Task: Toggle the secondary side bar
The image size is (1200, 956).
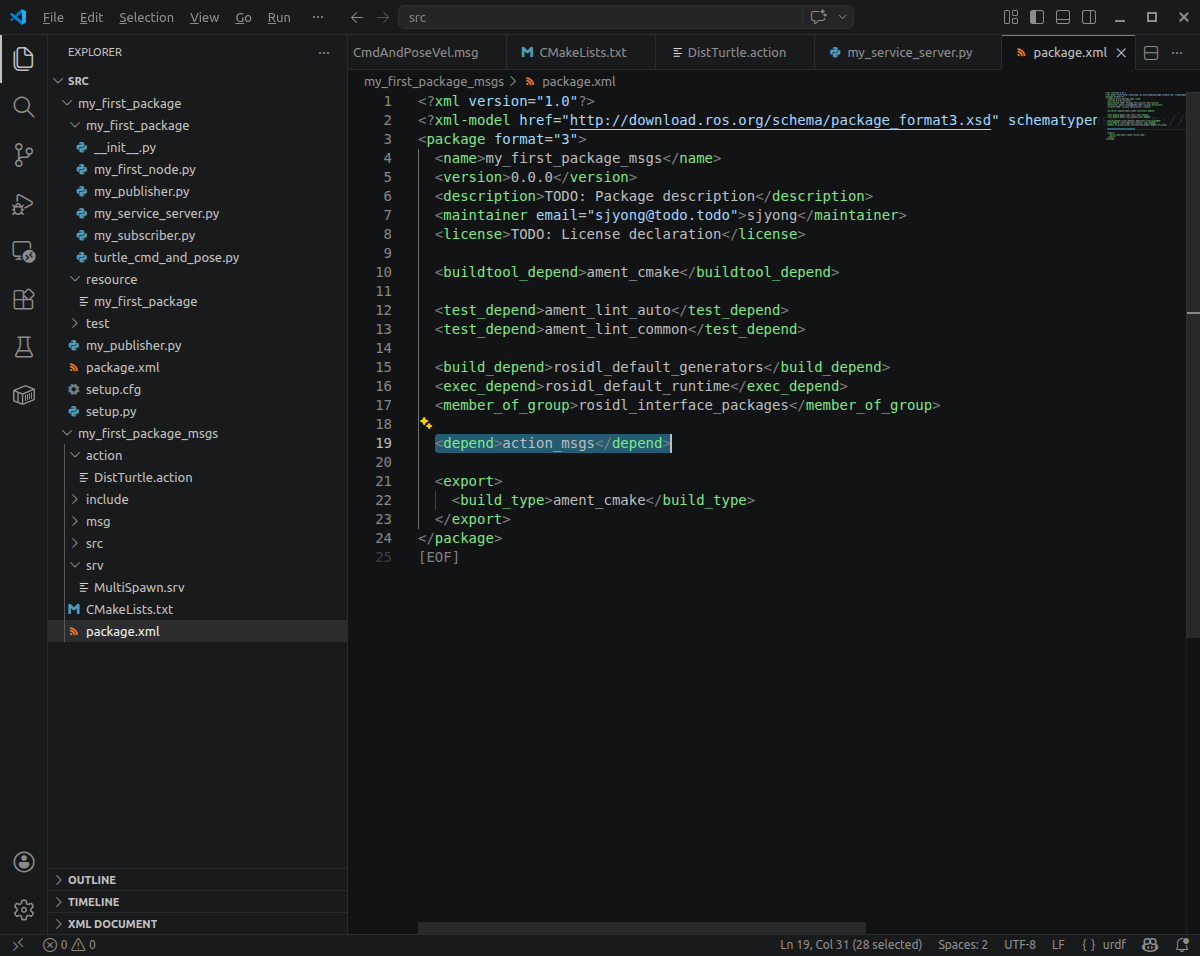Action: coord(1089,17)
